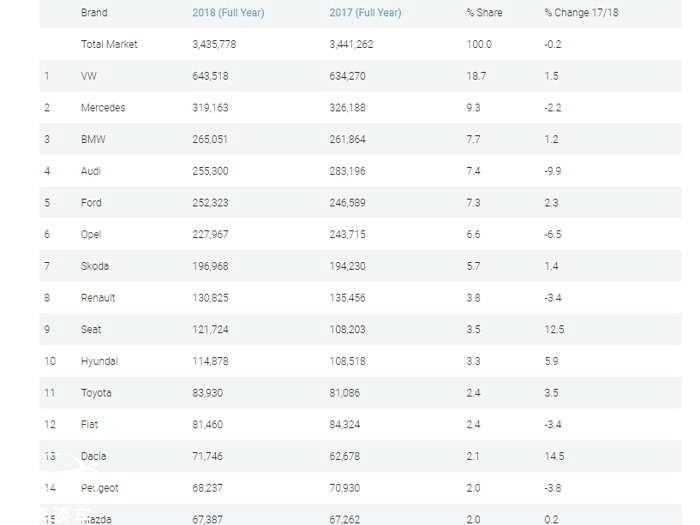Select the Toyota brand cell
700x525 pixels.
[x=96, y=393]
